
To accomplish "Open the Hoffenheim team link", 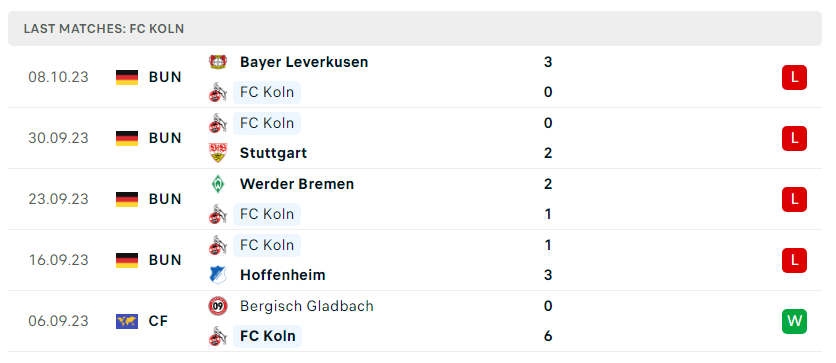I will click(283, 275).
